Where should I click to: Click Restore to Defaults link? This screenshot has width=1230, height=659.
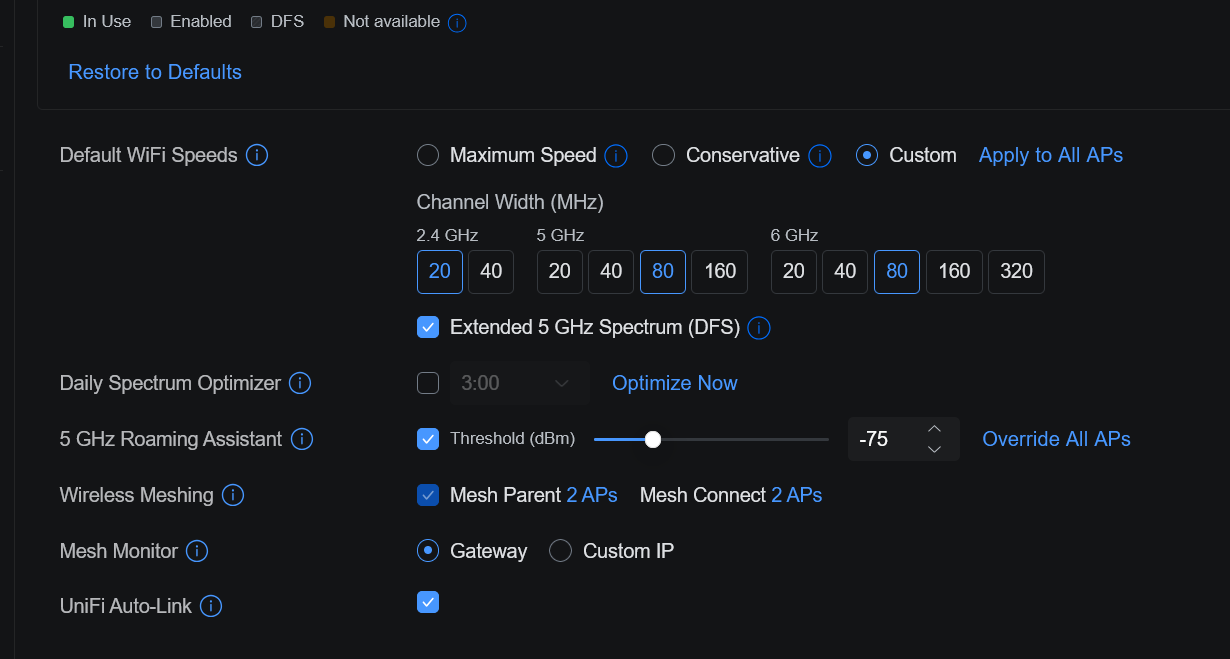pos(155,72)
